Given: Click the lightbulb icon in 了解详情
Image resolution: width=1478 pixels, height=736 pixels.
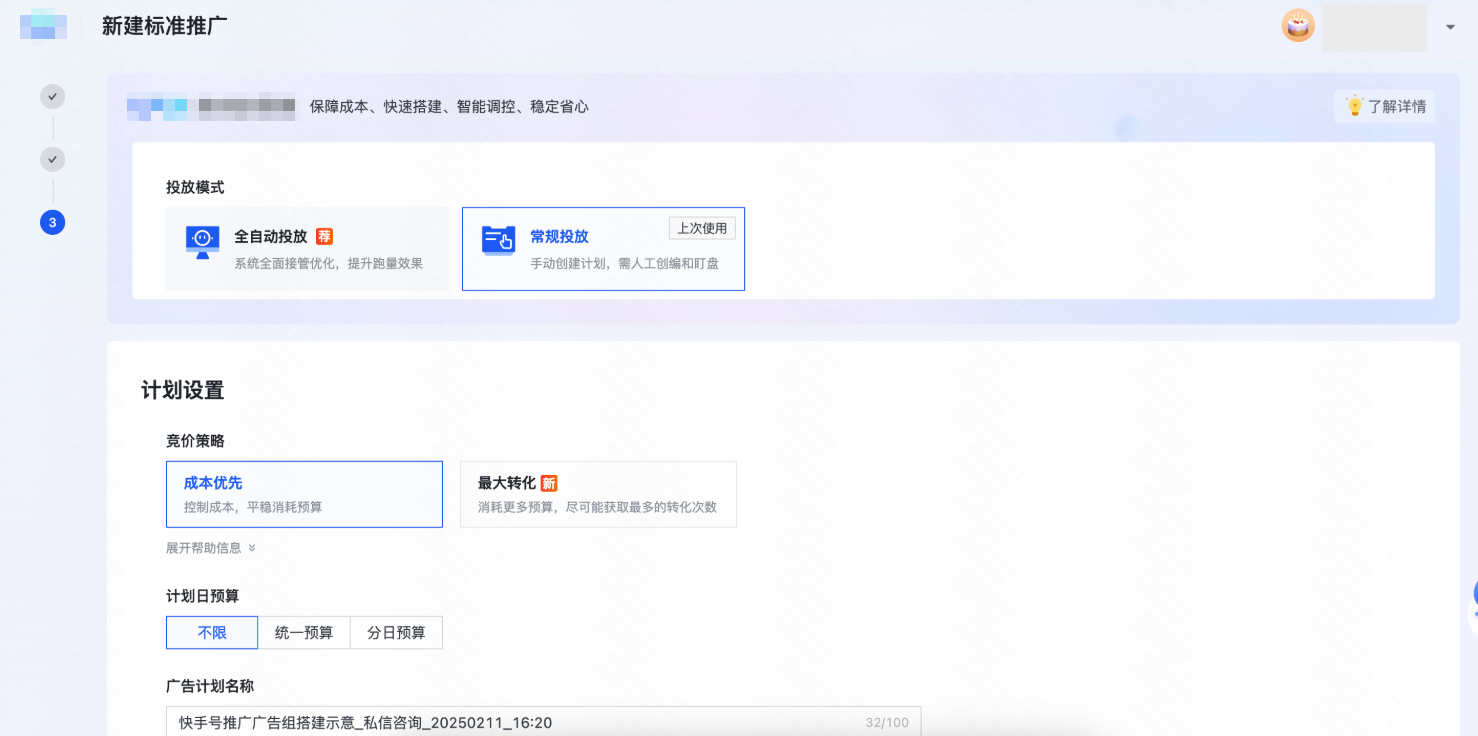Looking at the screenshot, I should [1355, 106].
